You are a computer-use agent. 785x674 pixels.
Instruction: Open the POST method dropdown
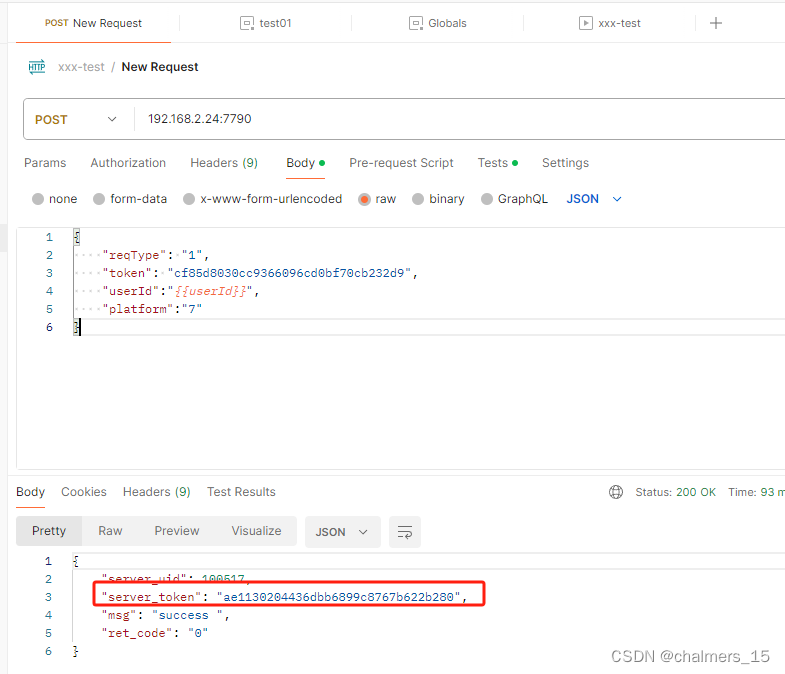77,119
